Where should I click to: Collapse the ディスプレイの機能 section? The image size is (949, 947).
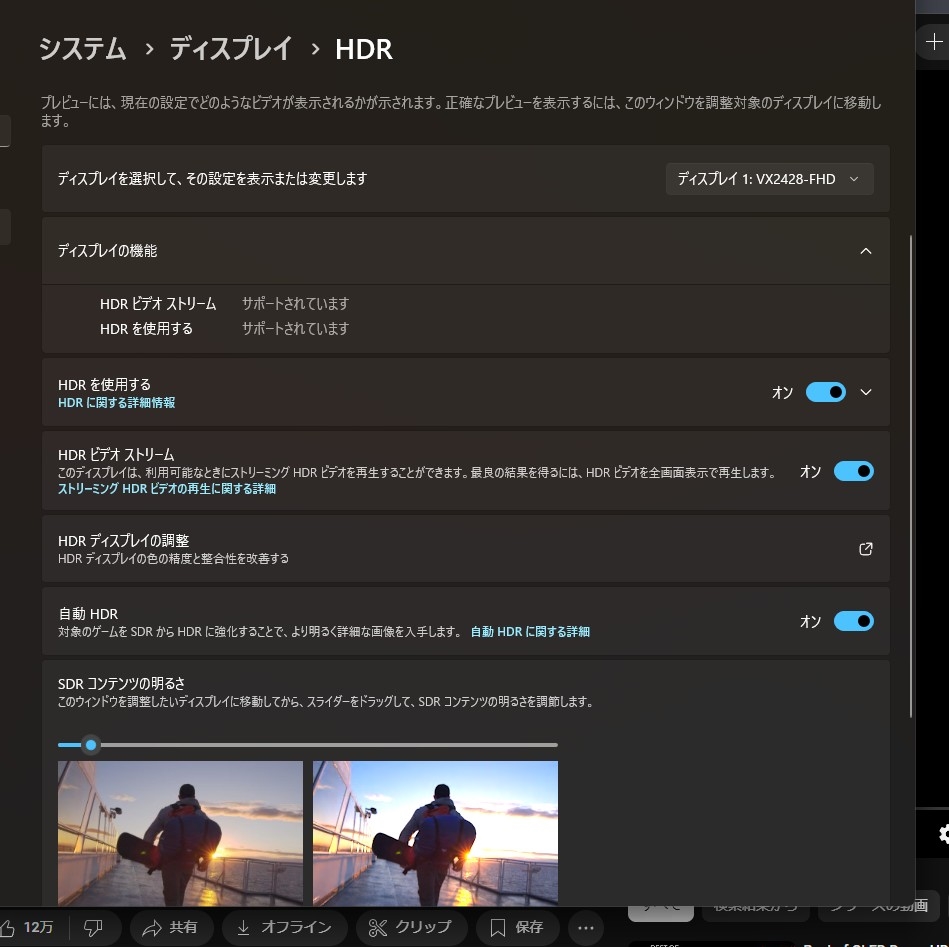point(865,251)
